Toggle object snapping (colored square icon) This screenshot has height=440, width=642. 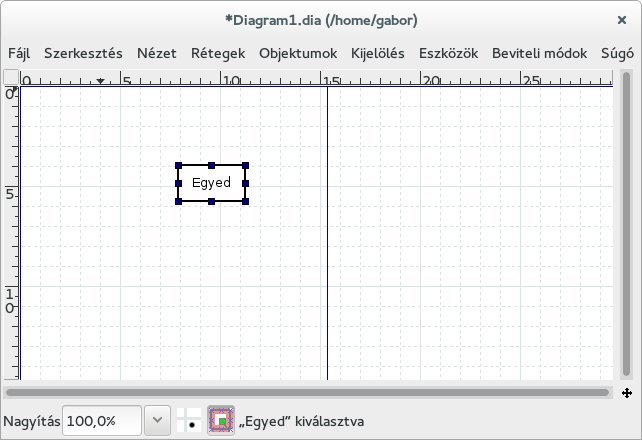coord(220,420)
